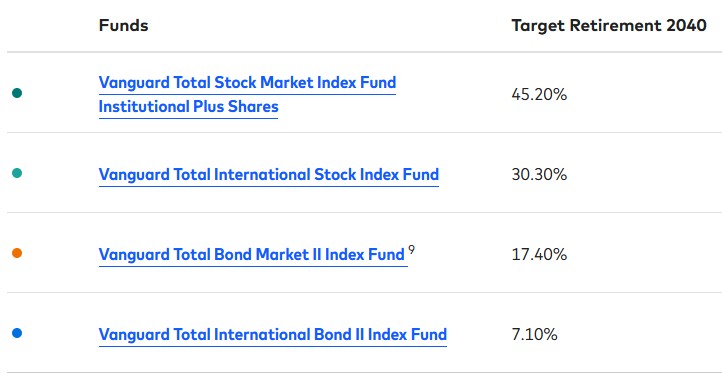Select the 17.40% allocation value
The height and width of the screenshot is (385, 722).
(x=539, y=254)
